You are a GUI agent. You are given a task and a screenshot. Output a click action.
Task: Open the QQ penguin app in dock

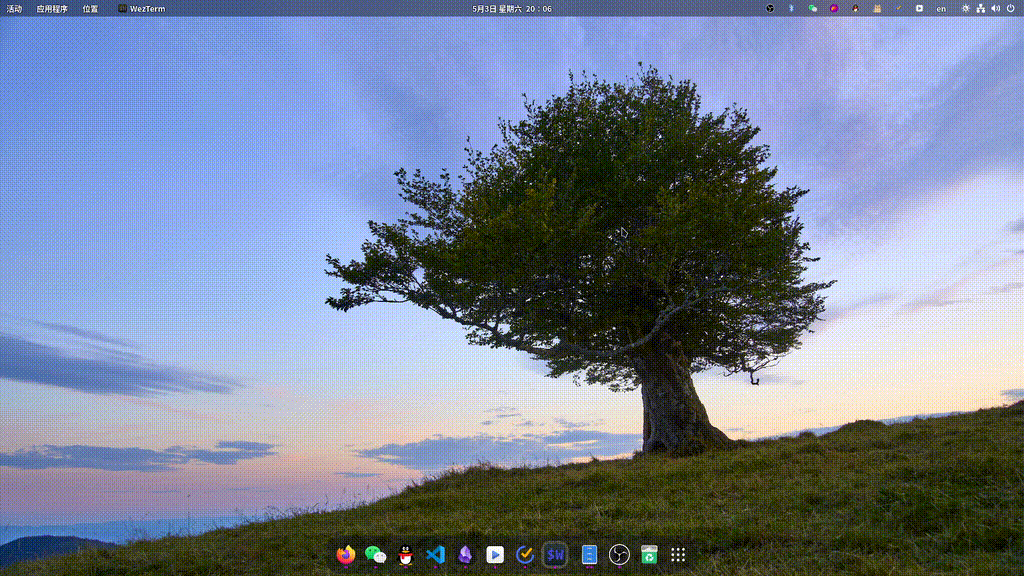coord(405,555)
